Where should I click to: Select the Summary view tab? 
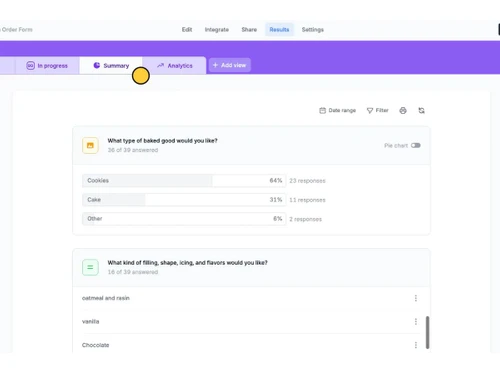[x=111, y=66]
